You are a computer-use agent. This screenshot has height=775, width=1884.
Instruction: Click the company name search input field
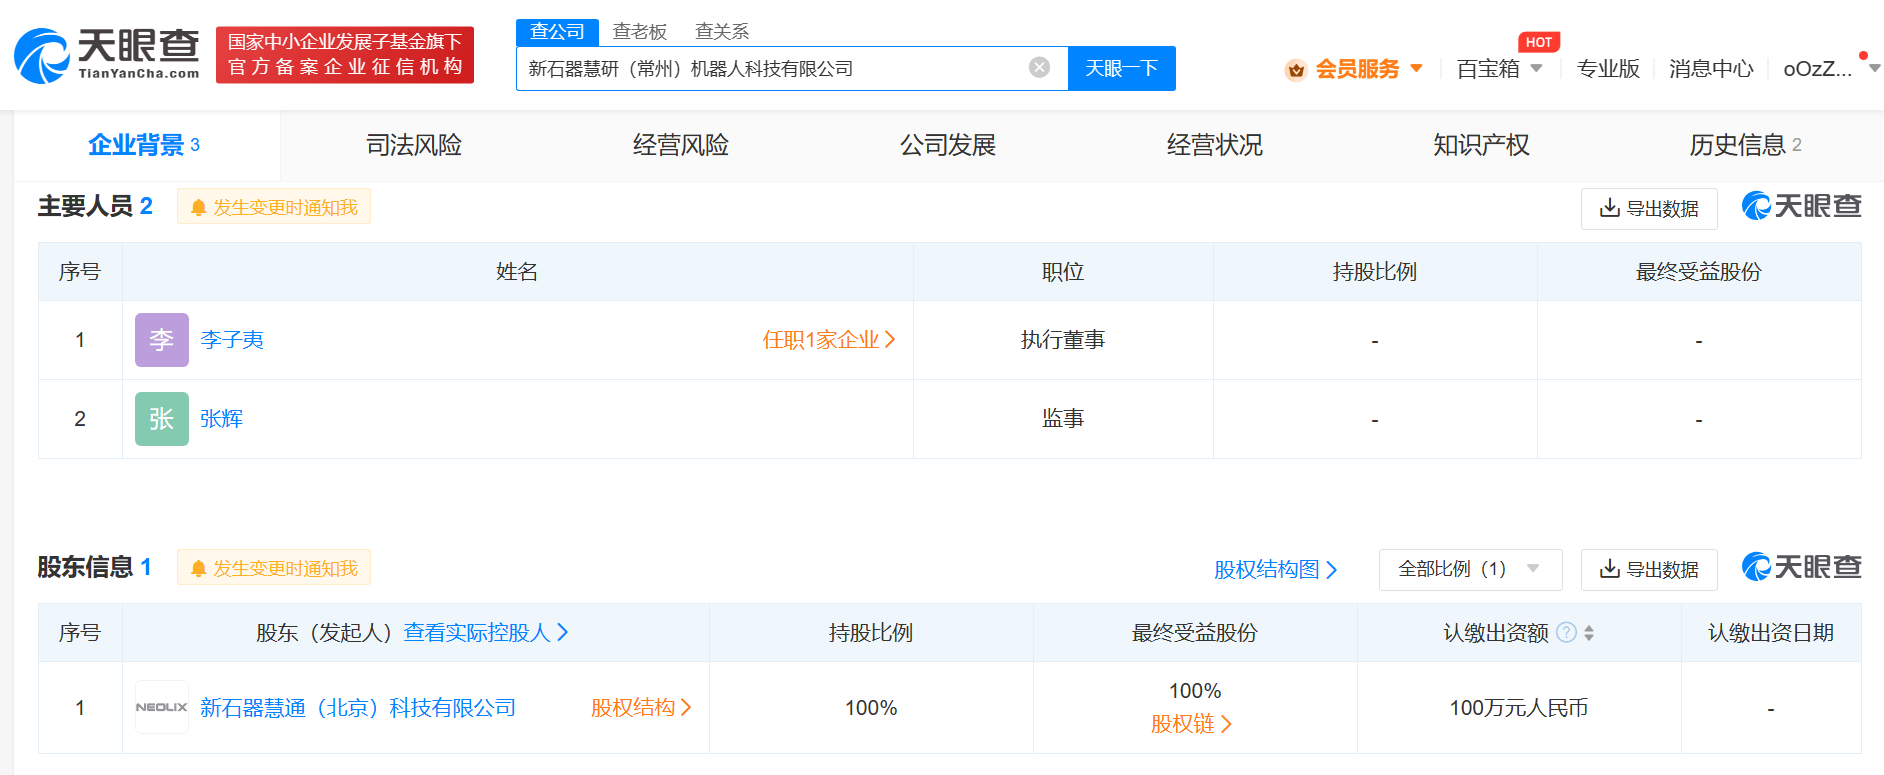(770, 68)
